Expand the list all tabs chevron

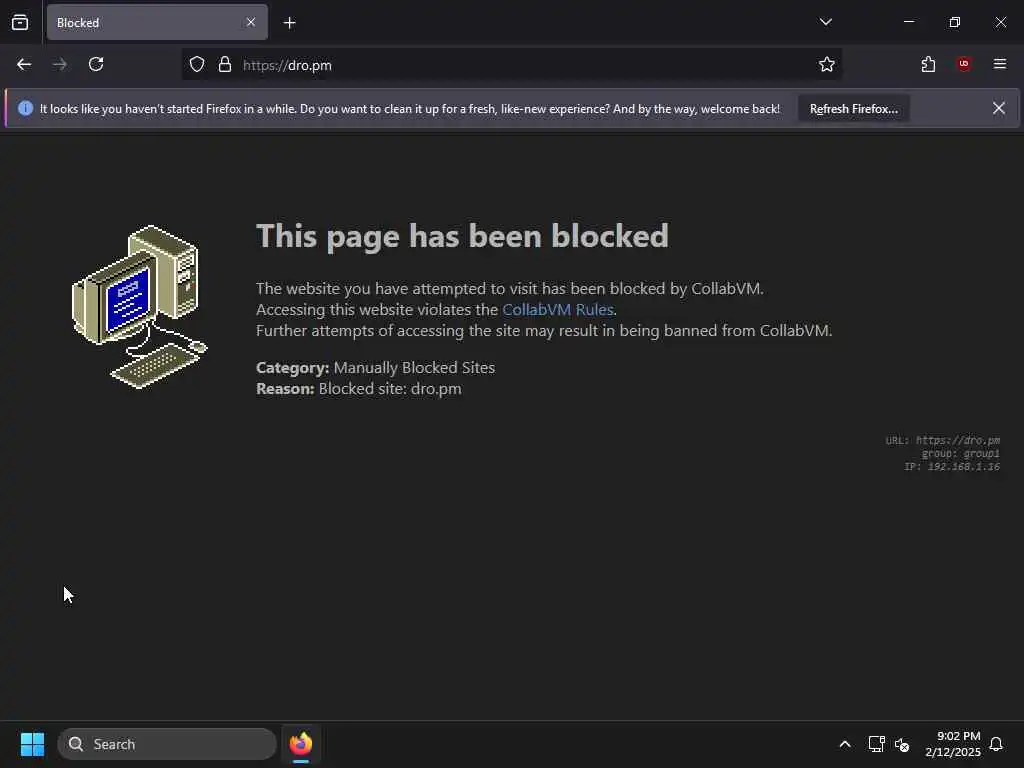point(825,22)
